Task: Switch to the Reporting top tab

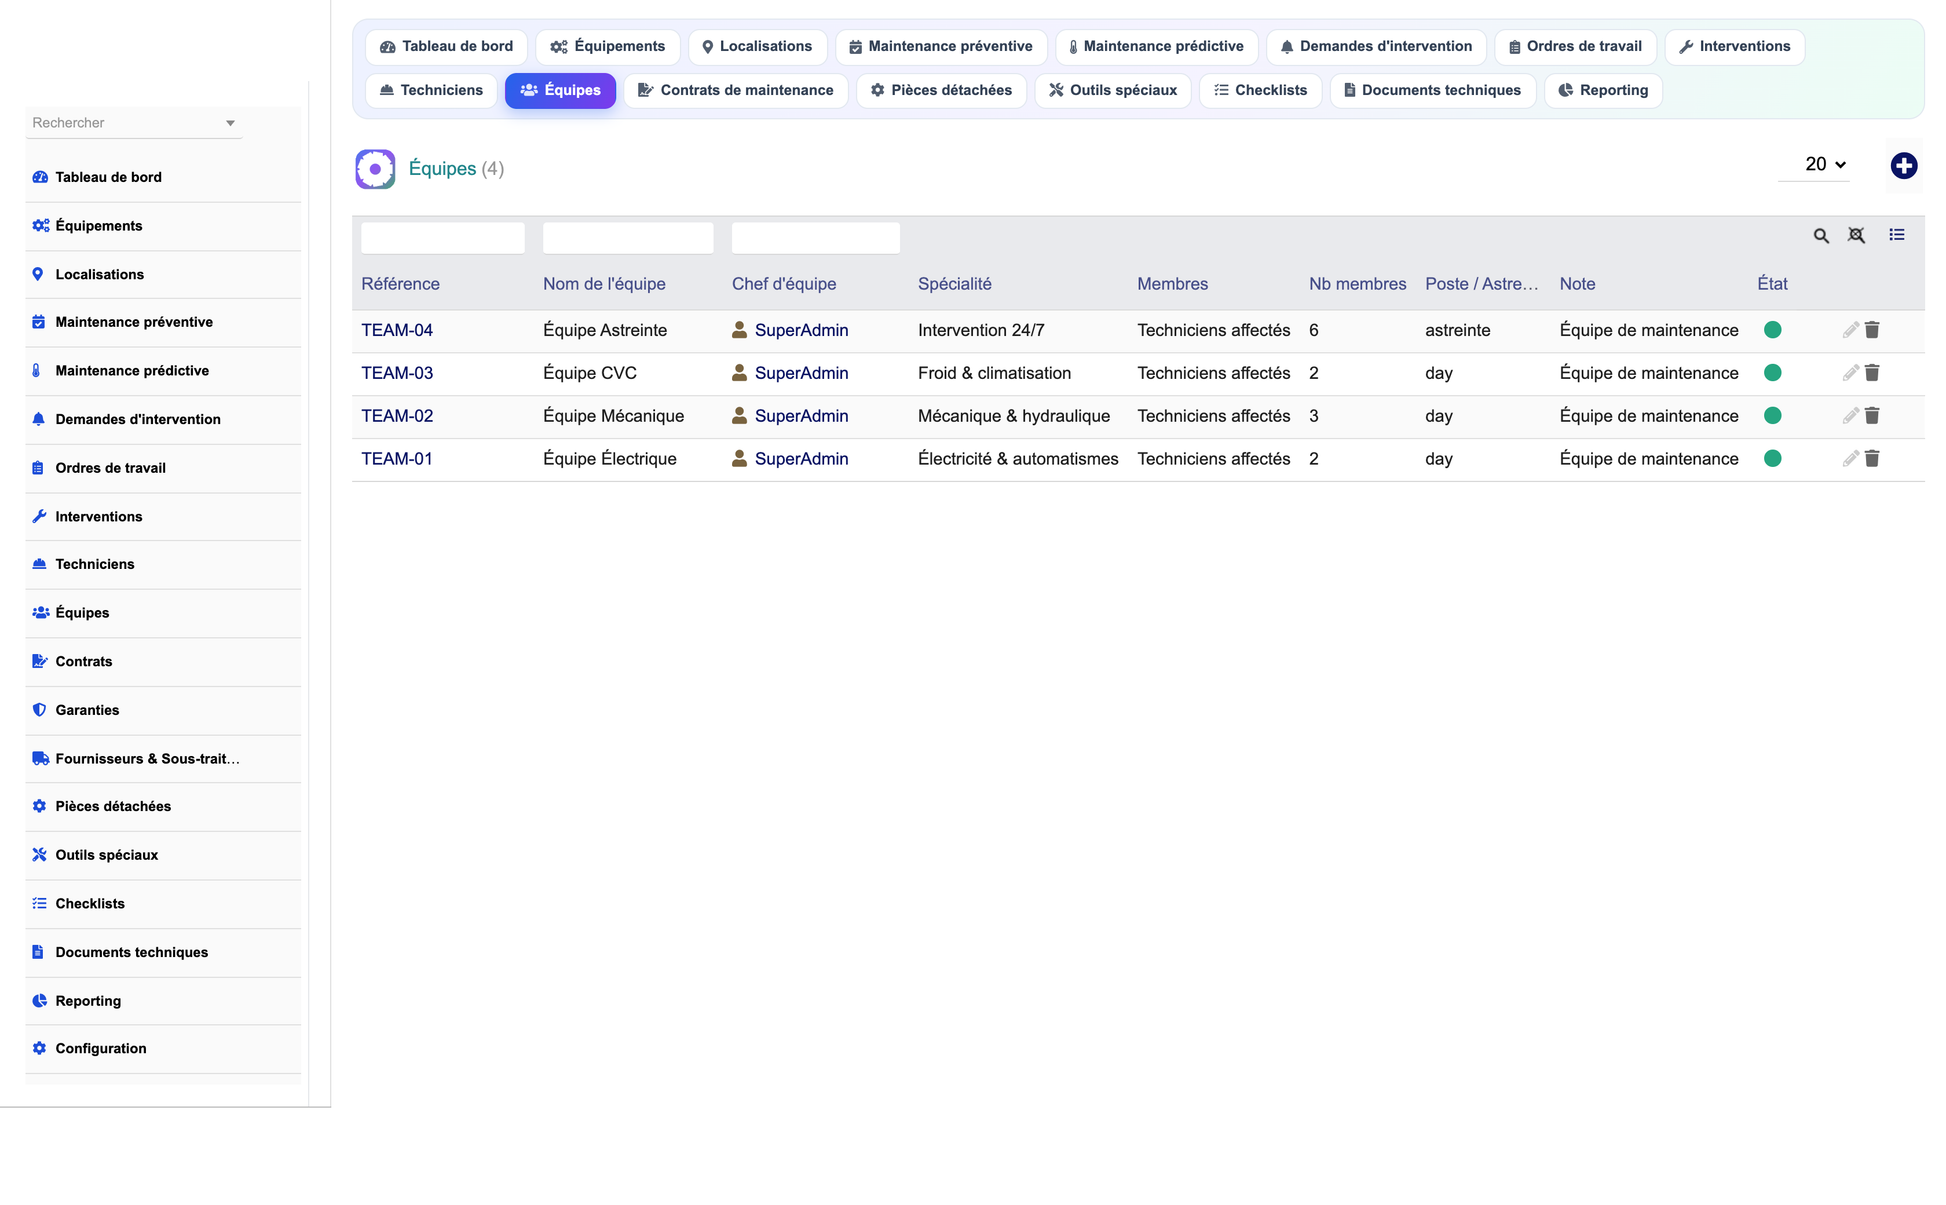Action: 1603,91
